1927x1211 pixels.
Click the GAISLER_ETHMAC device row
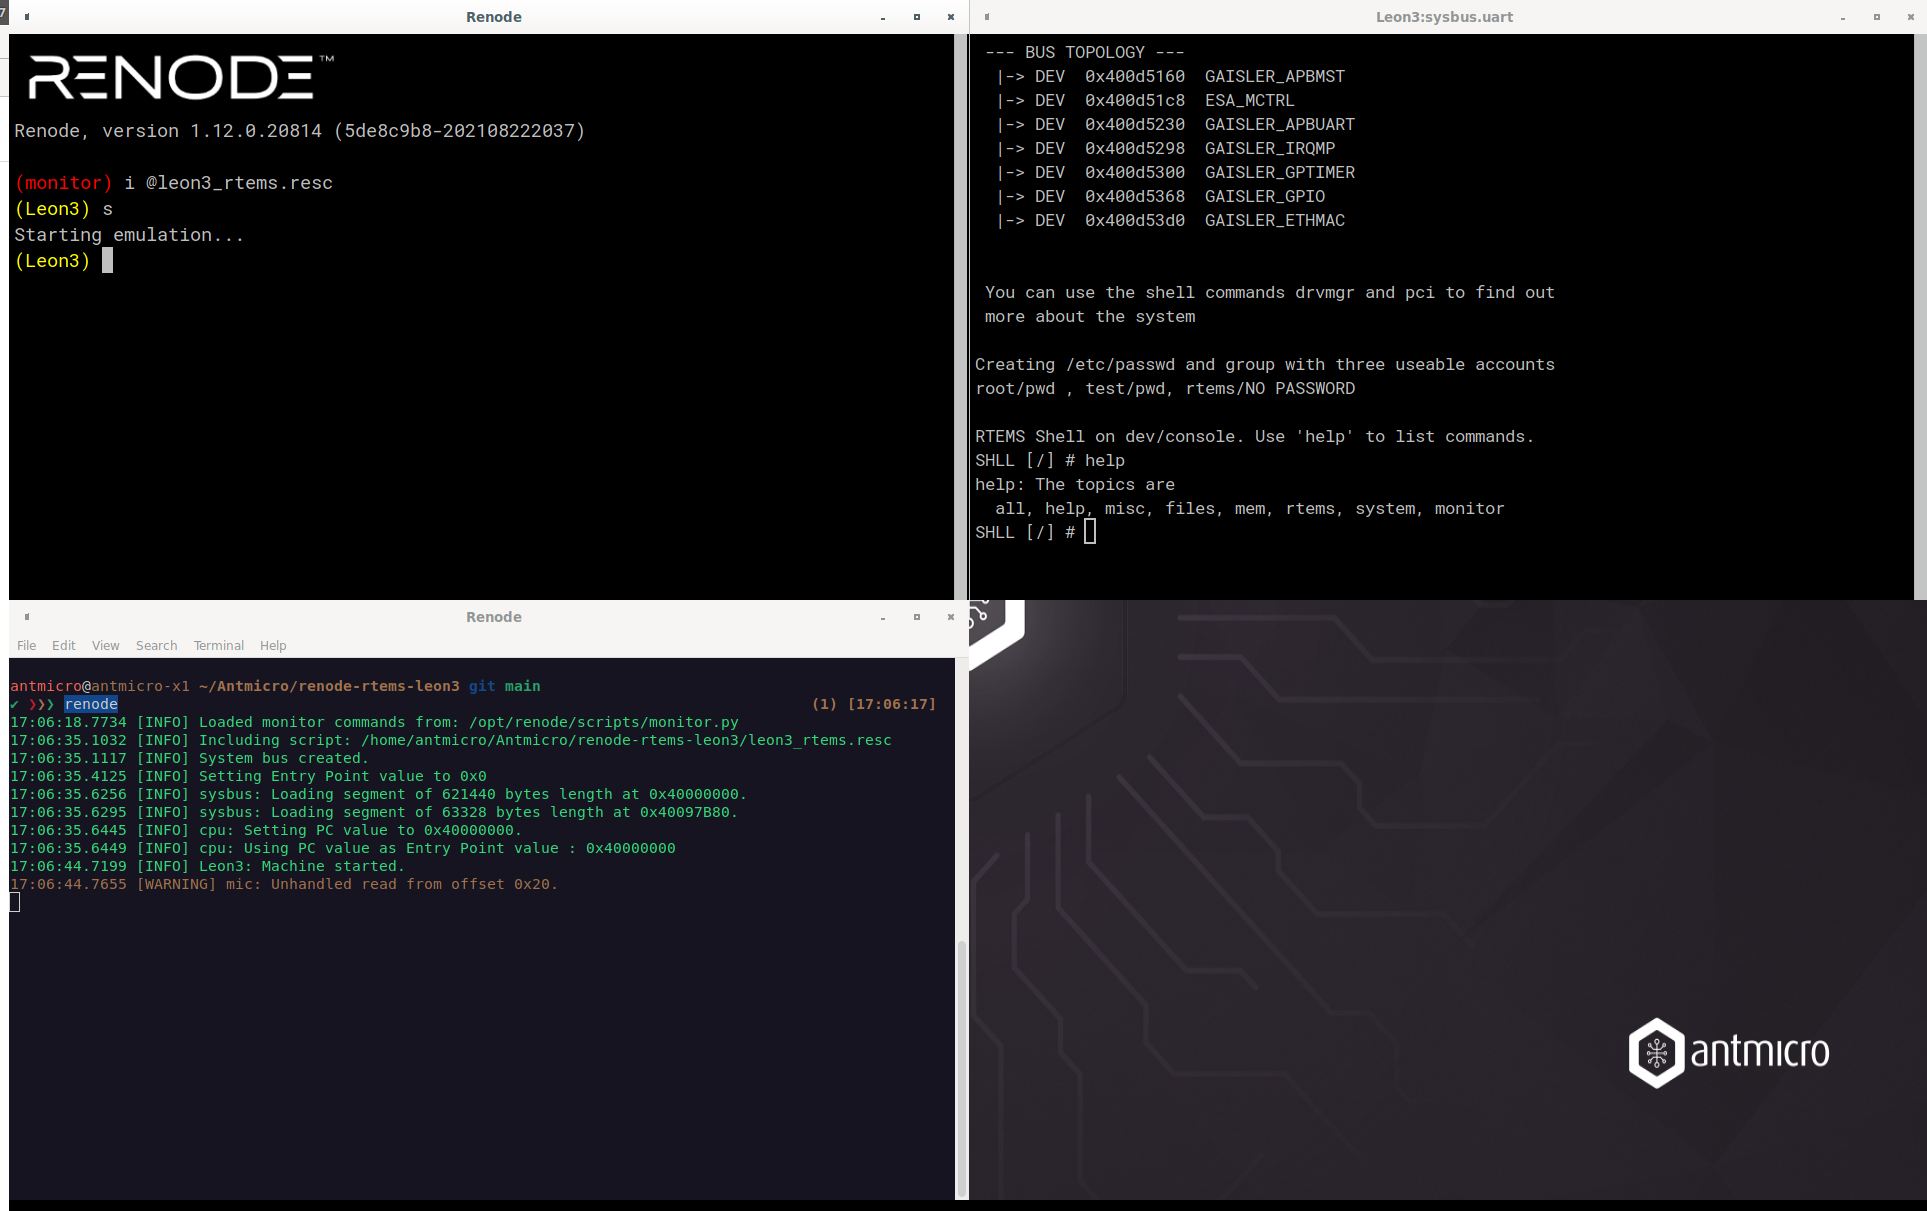click(x=1170, y=221)
